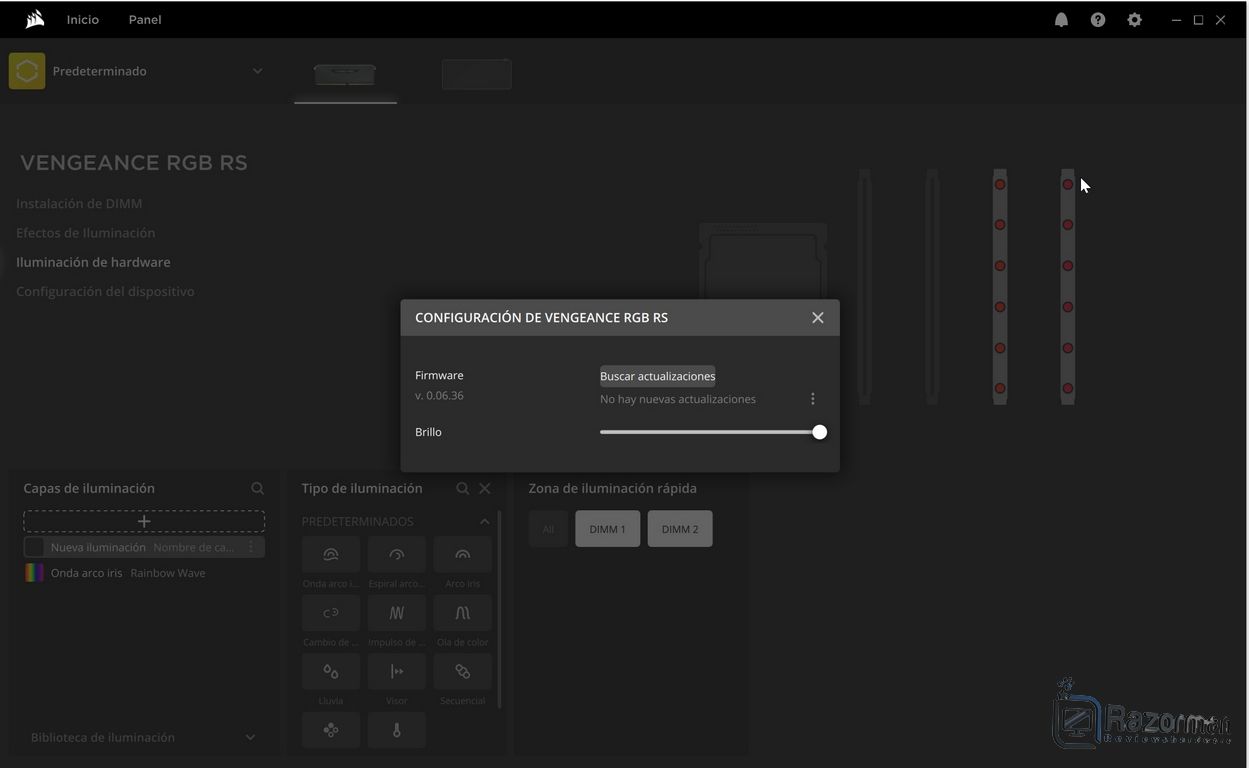Open the Nueva iluminación layer options menu

pos(251,547)
